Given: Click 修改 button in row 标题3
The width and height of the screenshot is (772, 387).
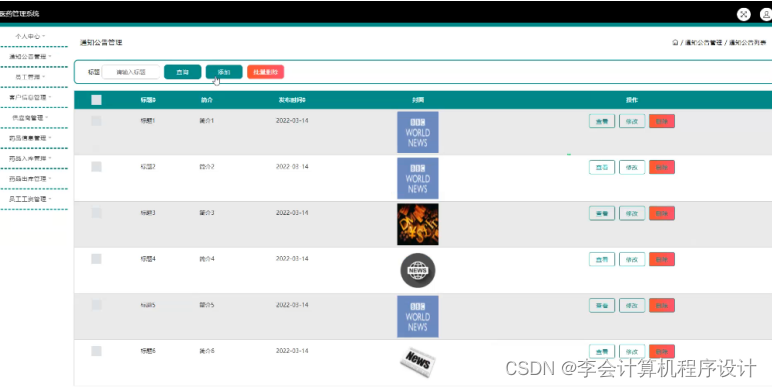Looking at the screenshot, I should [632, 213].
